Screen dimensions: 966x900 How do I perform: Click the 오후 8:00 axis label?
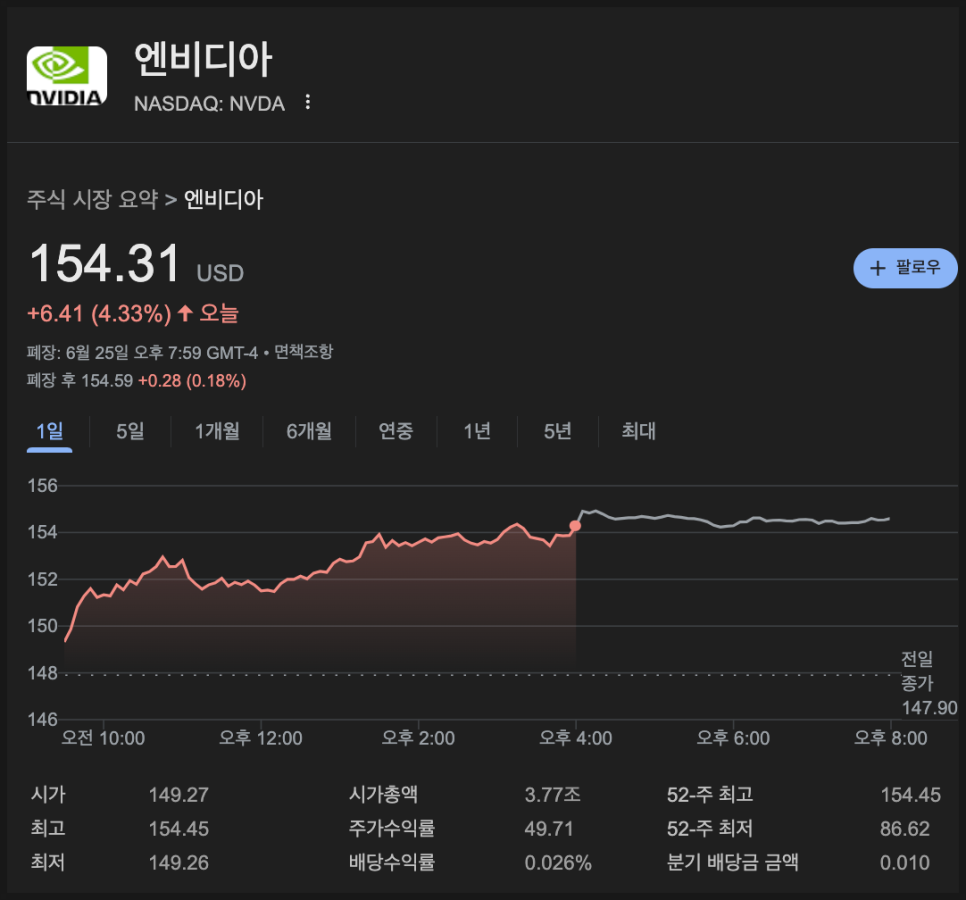click(890, 738)
